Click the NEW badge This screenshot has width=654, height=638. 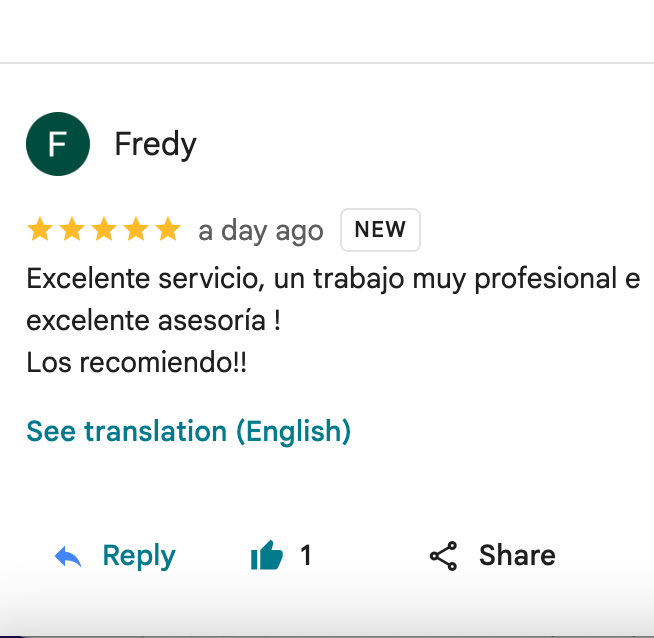(x=380, y=230)
